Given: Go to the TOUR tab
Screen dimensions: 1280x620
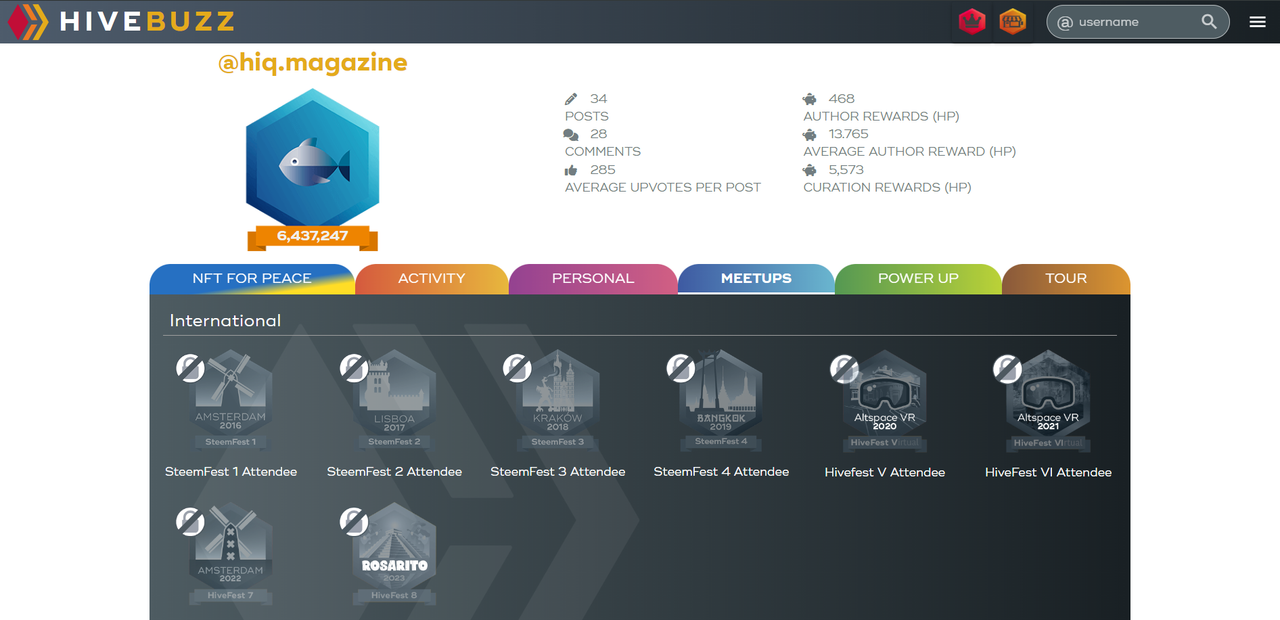Looking at the screenshot, I should pyautogui.click(x=1066, y=279).
